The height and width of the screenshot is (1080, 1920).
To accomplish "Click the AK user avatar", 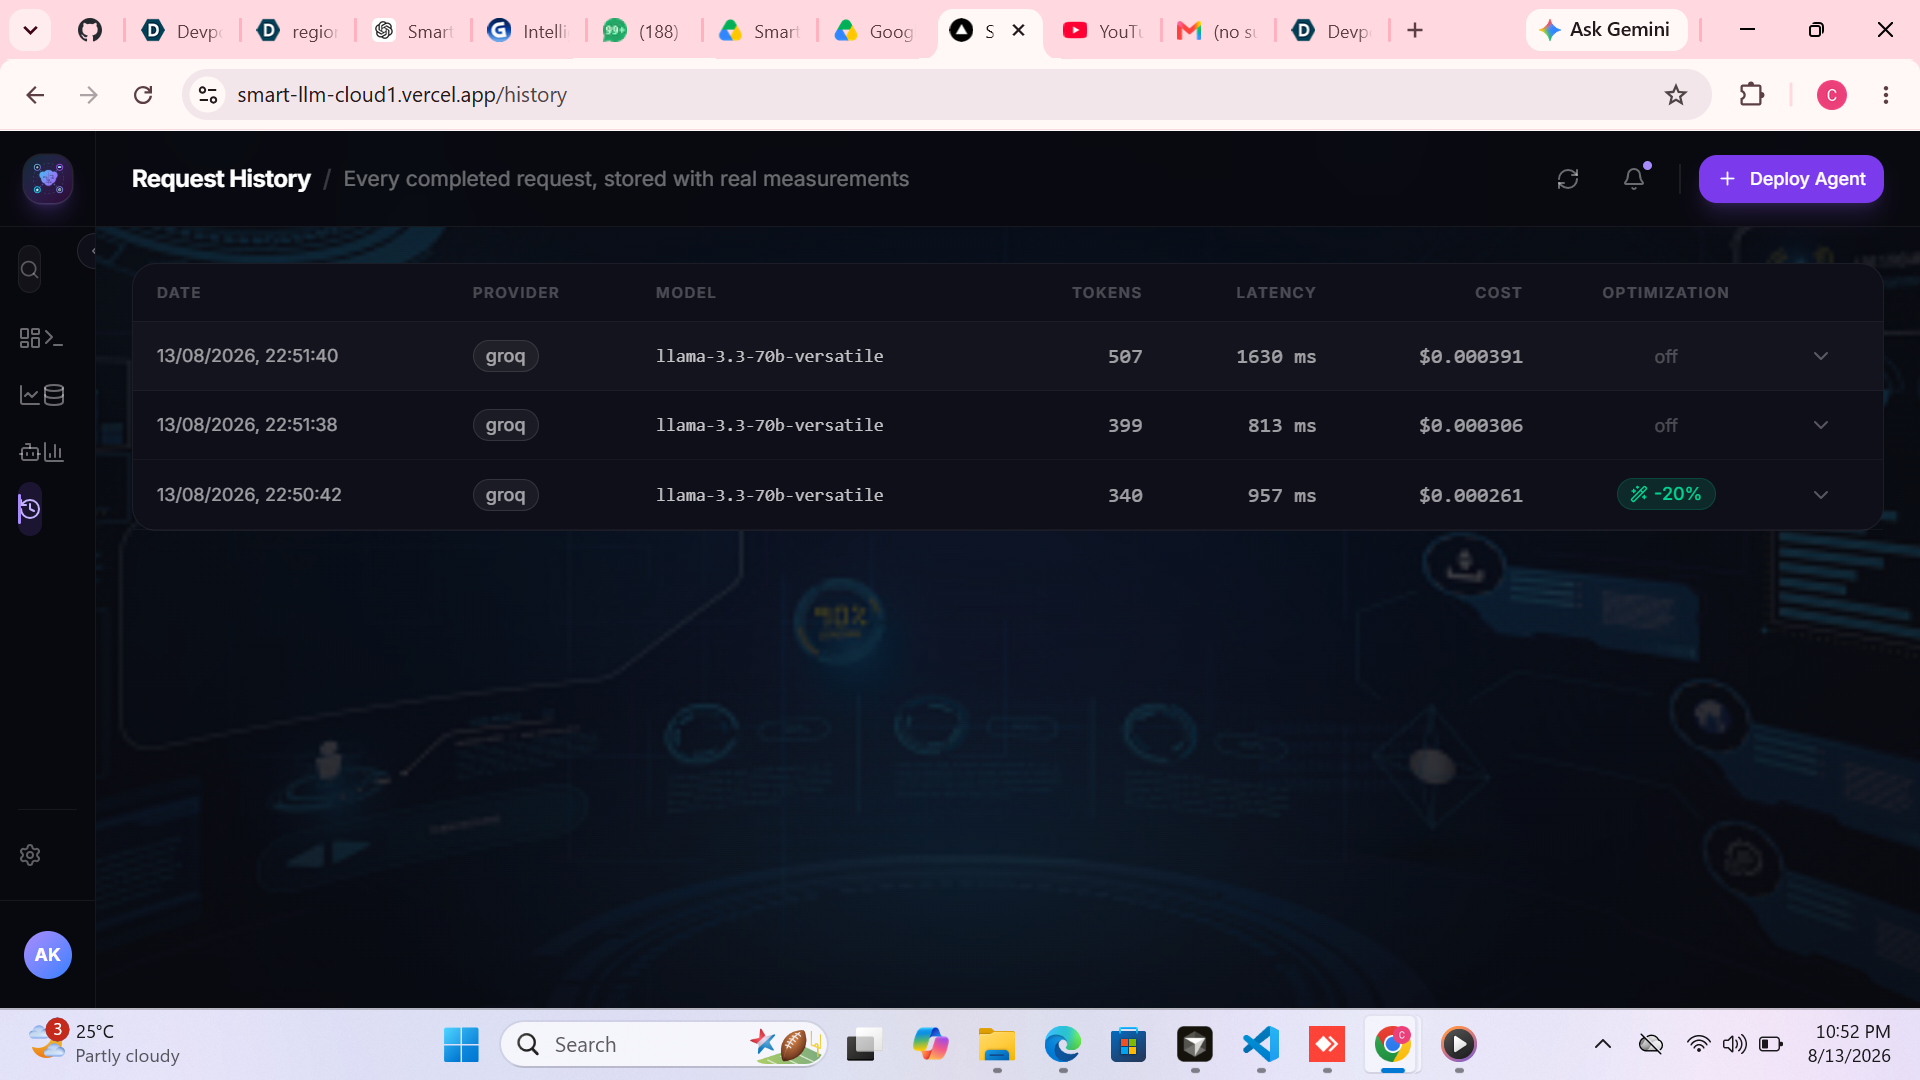I will (48, 955).
